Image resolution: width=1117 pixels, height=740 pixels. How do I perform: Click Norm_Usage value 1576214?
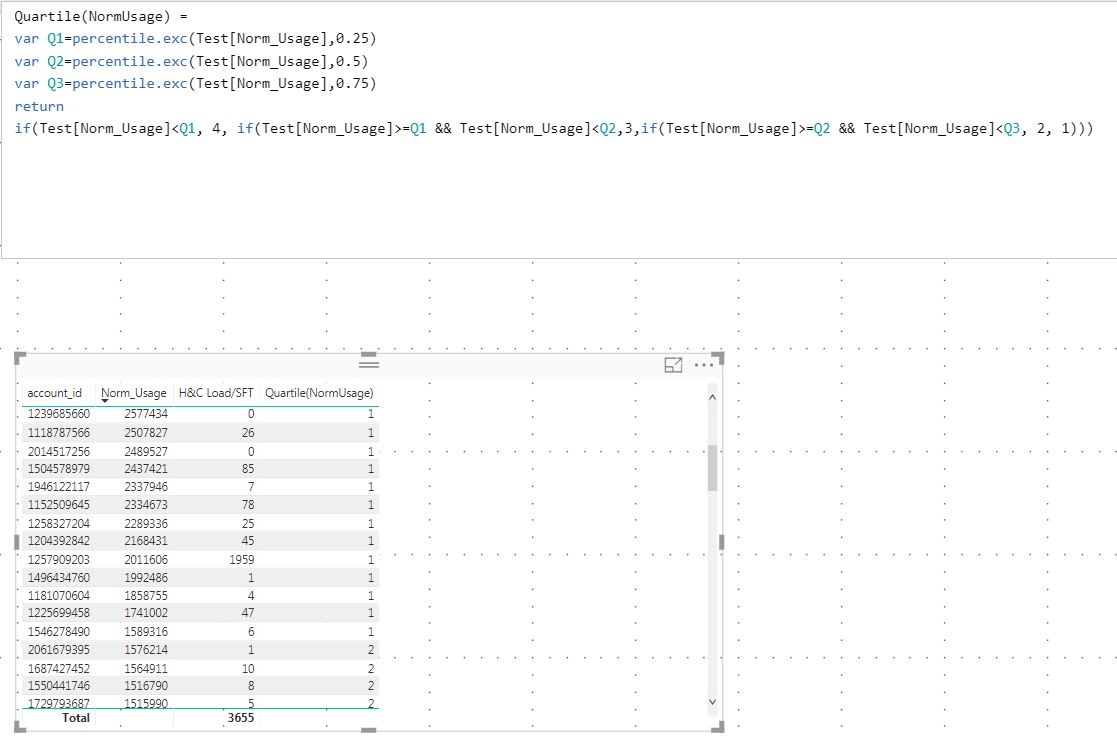pyautogui.click(x=146, y=650)
